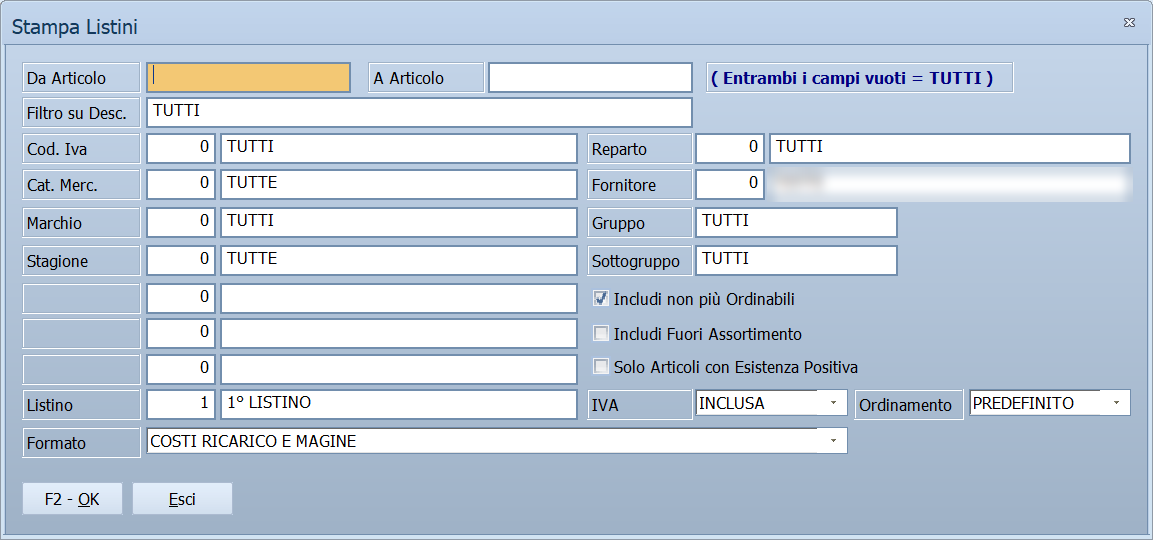Click the 1° LISTINO description field
1153x540 pixels.
tap(399, 404)
